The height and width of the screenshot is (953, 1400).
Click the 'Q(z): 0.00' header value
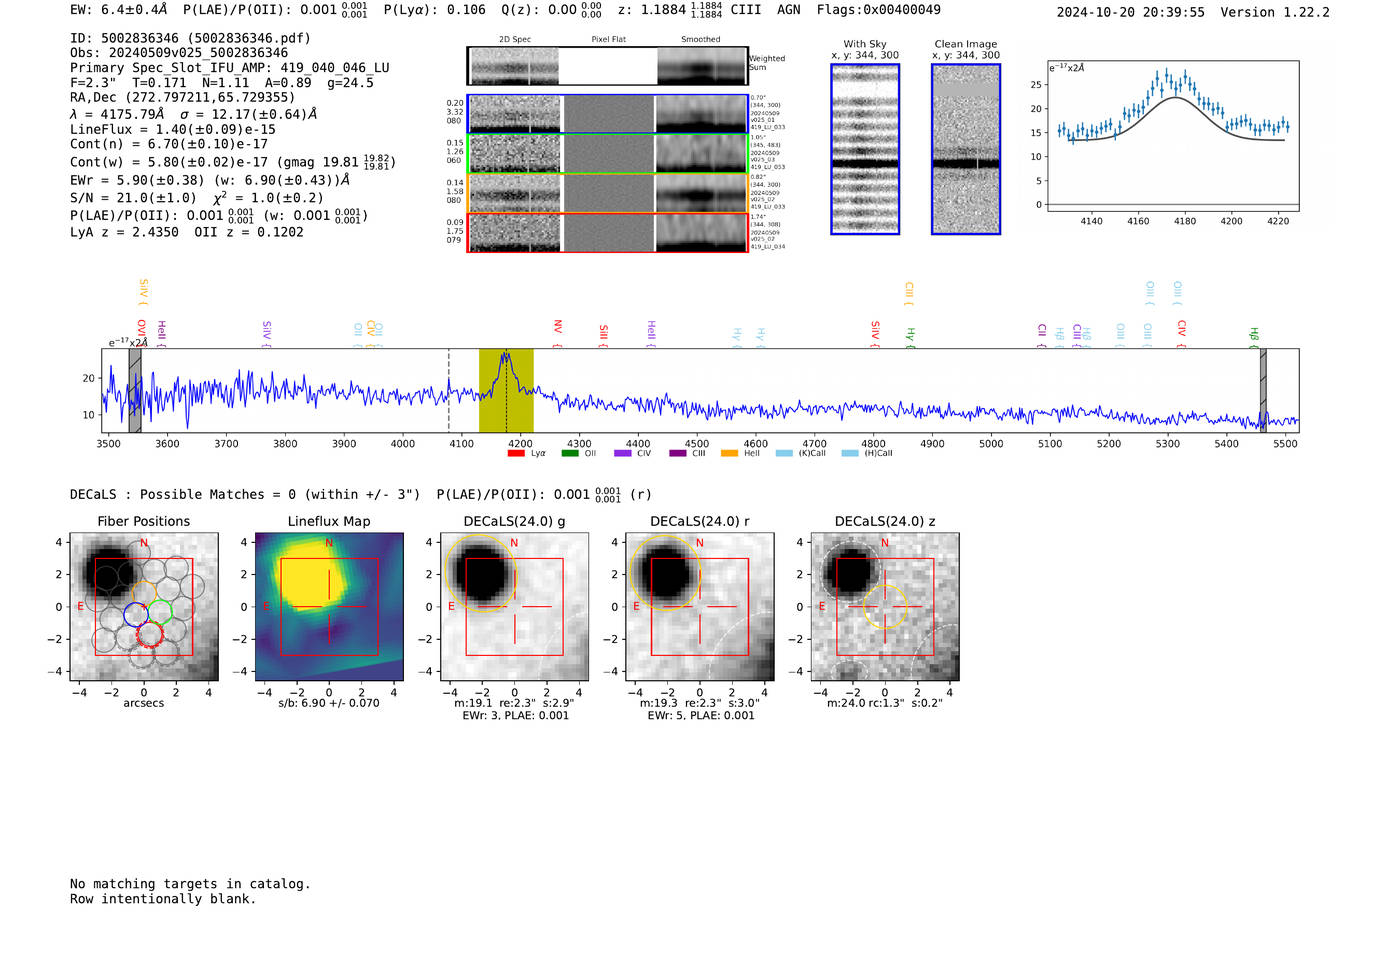click(x=539, y=10)
